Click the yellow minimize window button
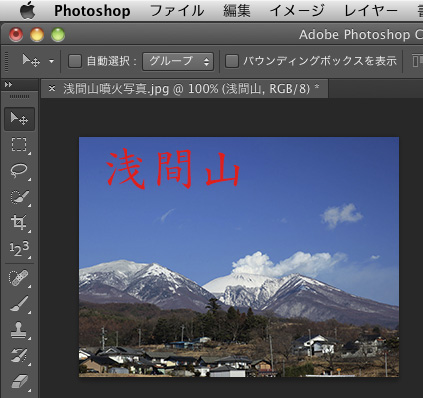The image size is (423, 398). point(37,35)
